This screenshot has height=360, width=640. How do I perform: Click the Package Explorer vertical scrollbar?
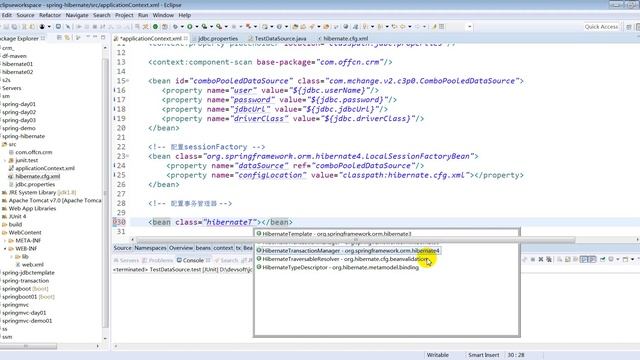pos(106,192)
